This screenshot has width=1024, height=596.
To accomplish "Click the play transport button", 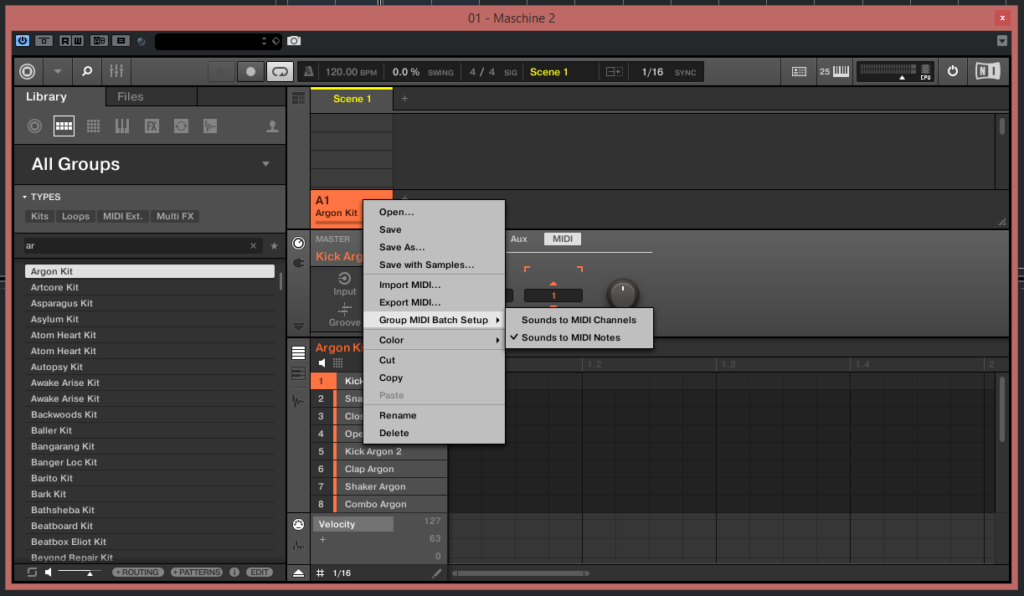I will coord(221,72).
